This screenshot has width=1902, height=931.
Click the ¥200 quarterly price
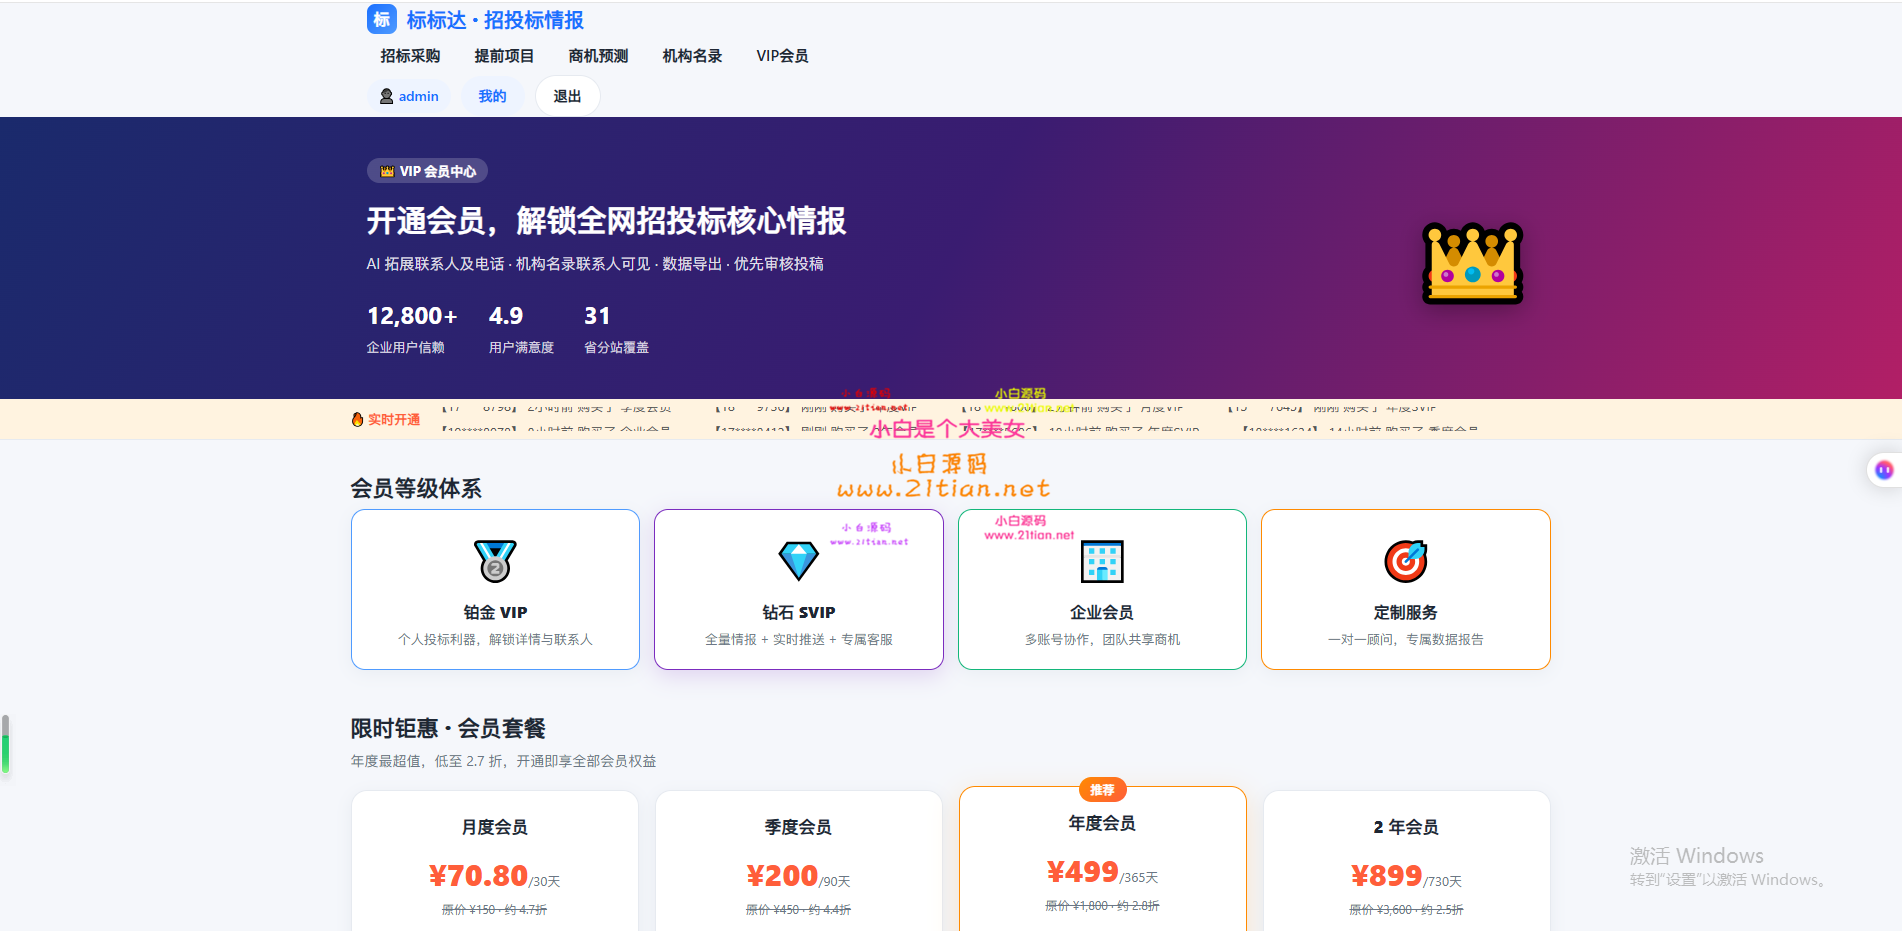[782, 876]
